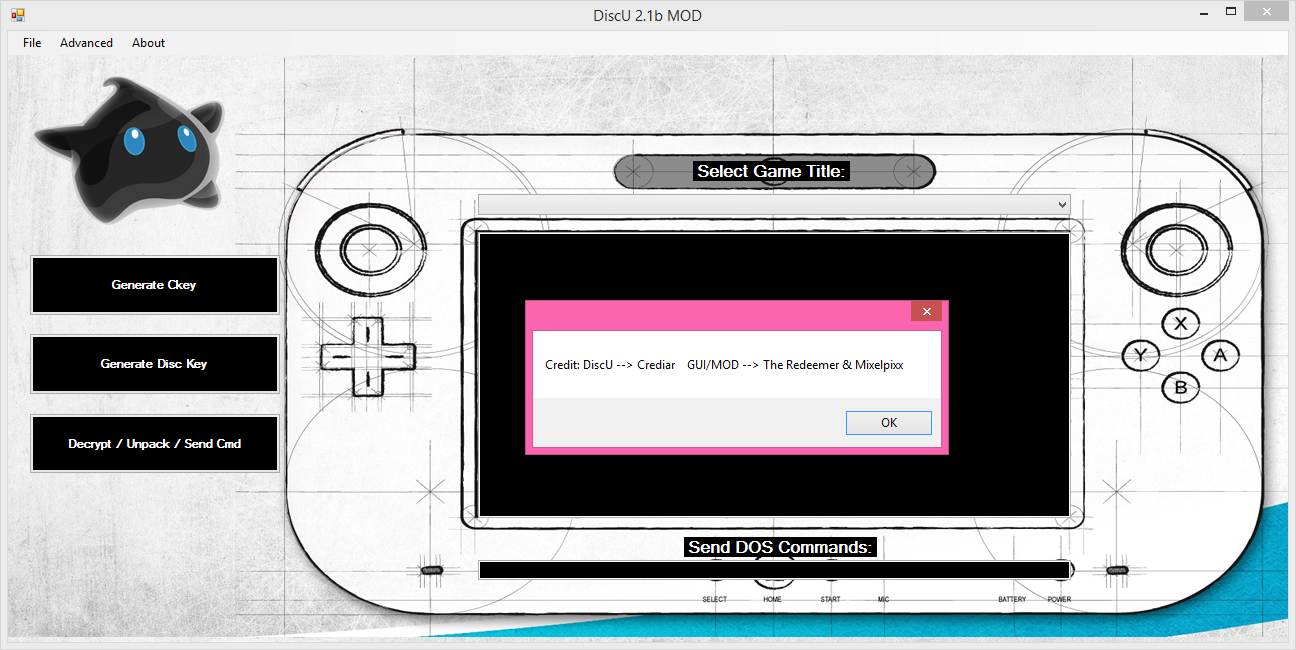Minimize the DiscU window
Viewport: 1296px width, 650px height.
(x=1205, y=13)
